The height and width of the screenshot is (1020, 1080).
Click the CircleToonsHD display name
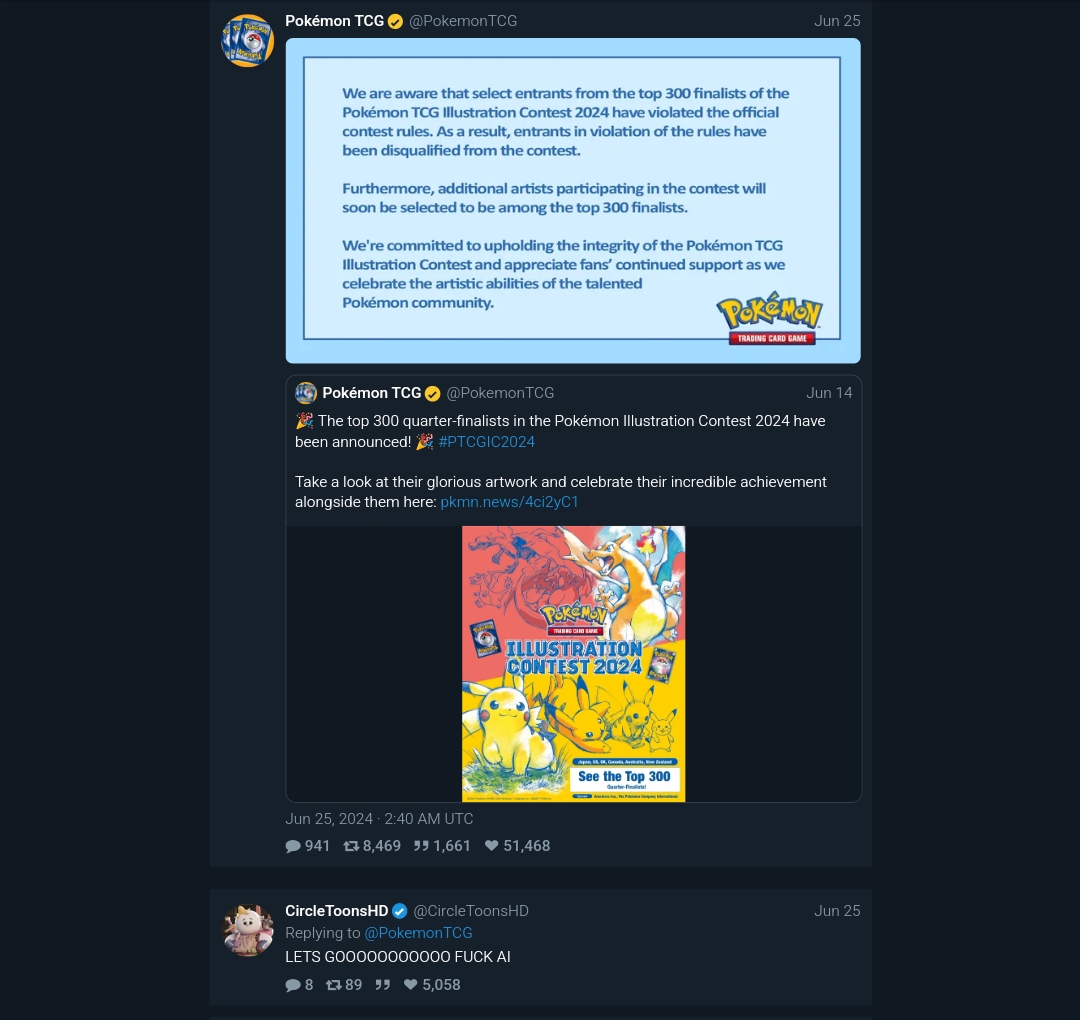pyautogui.click(x=337, y=910)
